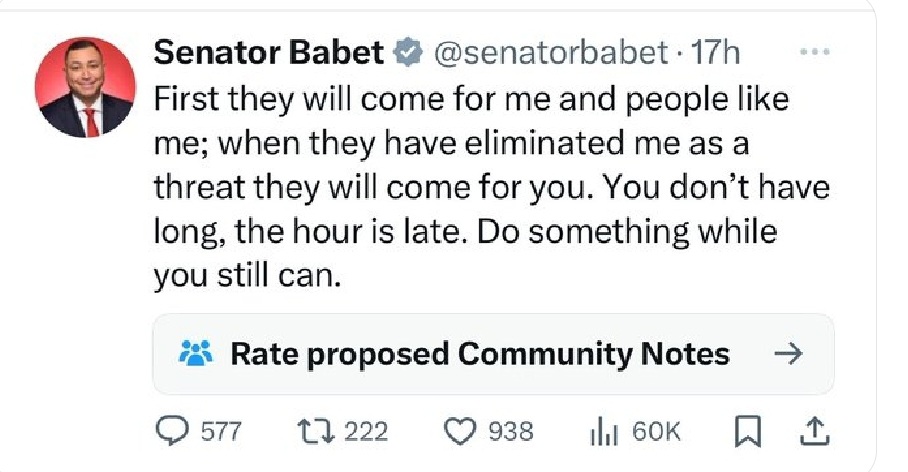Open the three-dot more options menu
The image size is (908, 472).
point(819,50)
